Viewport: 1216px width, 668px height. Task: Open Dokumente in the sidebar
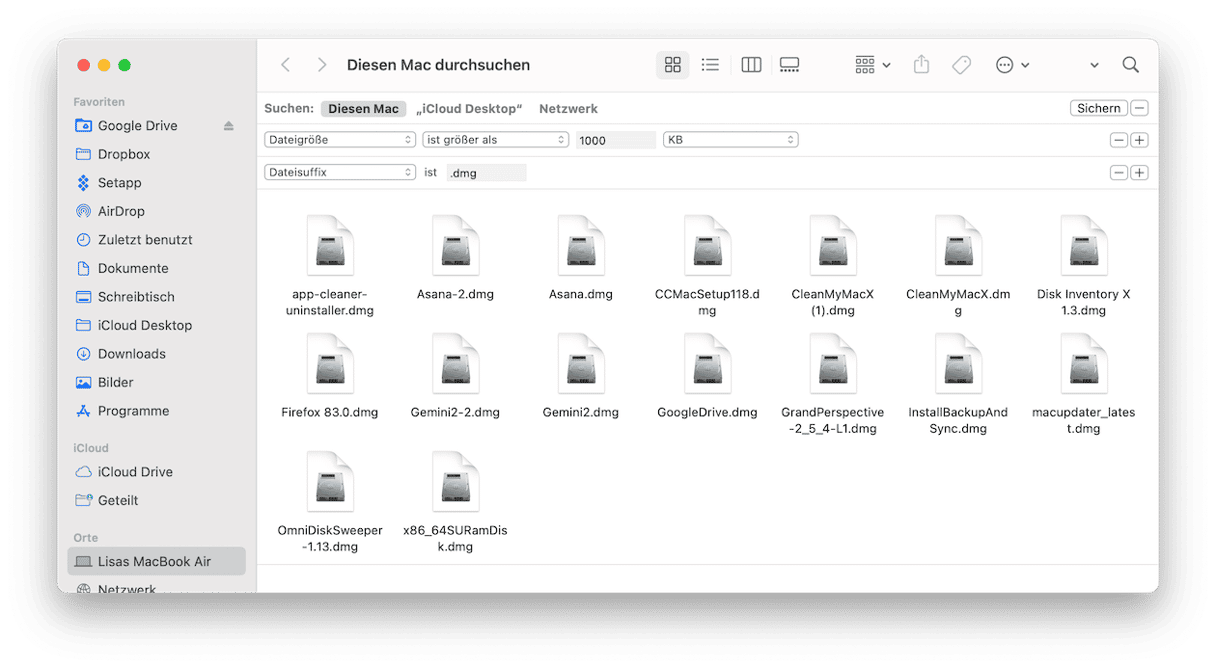point(133,268)
